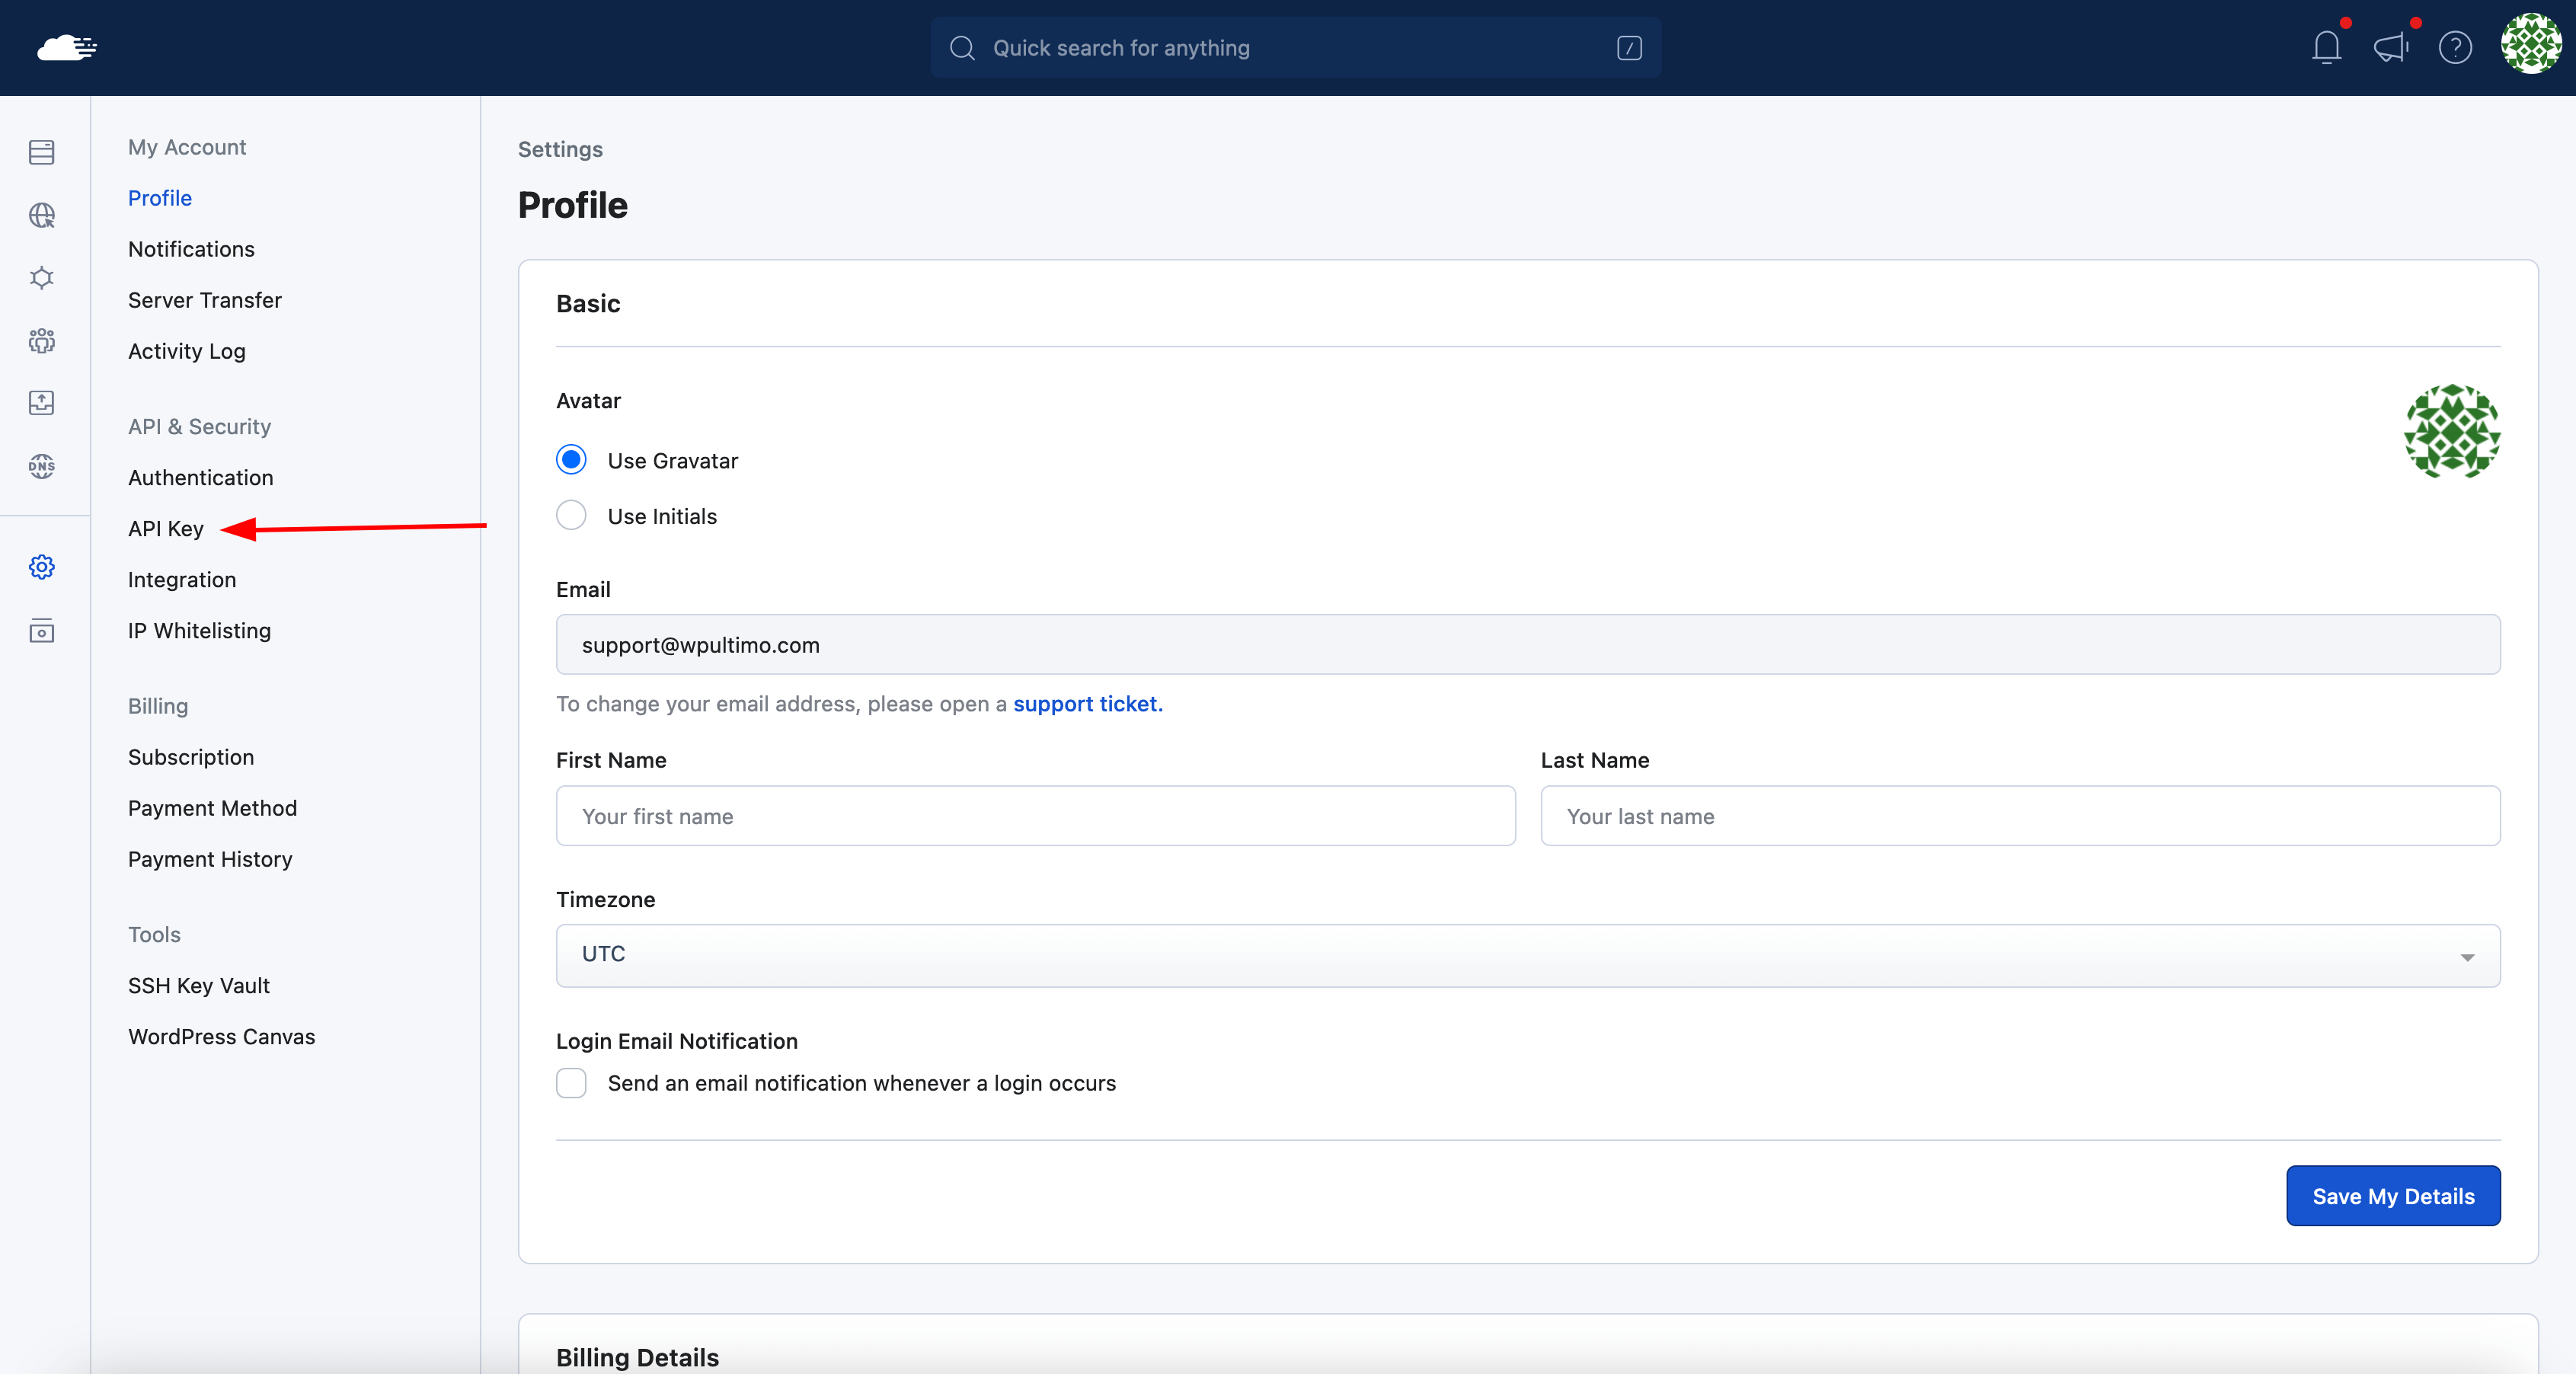This screenshot has width=2576, height=1374.
Task: Go to Profile settings page
Action: (160, 198)
